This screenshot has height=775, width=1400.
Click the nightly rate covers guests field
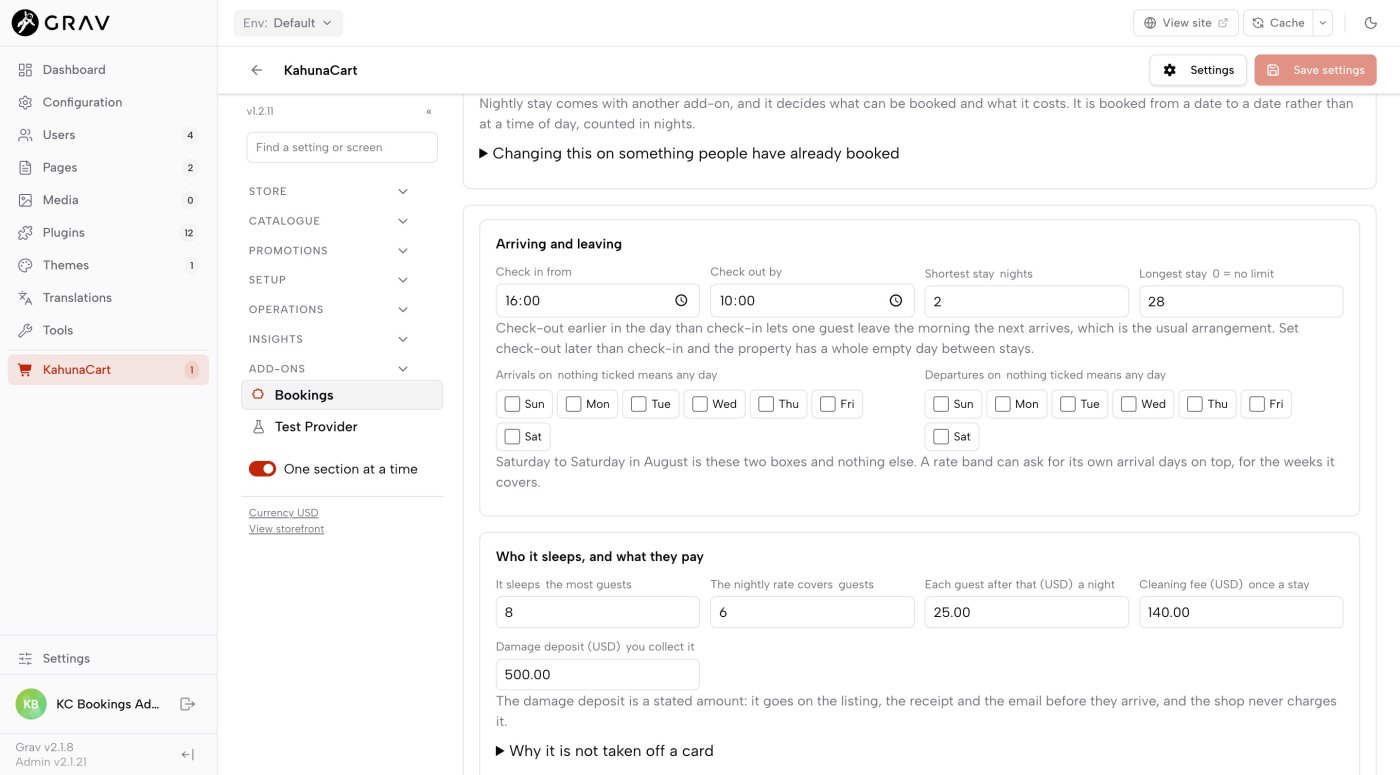point(812,612)
